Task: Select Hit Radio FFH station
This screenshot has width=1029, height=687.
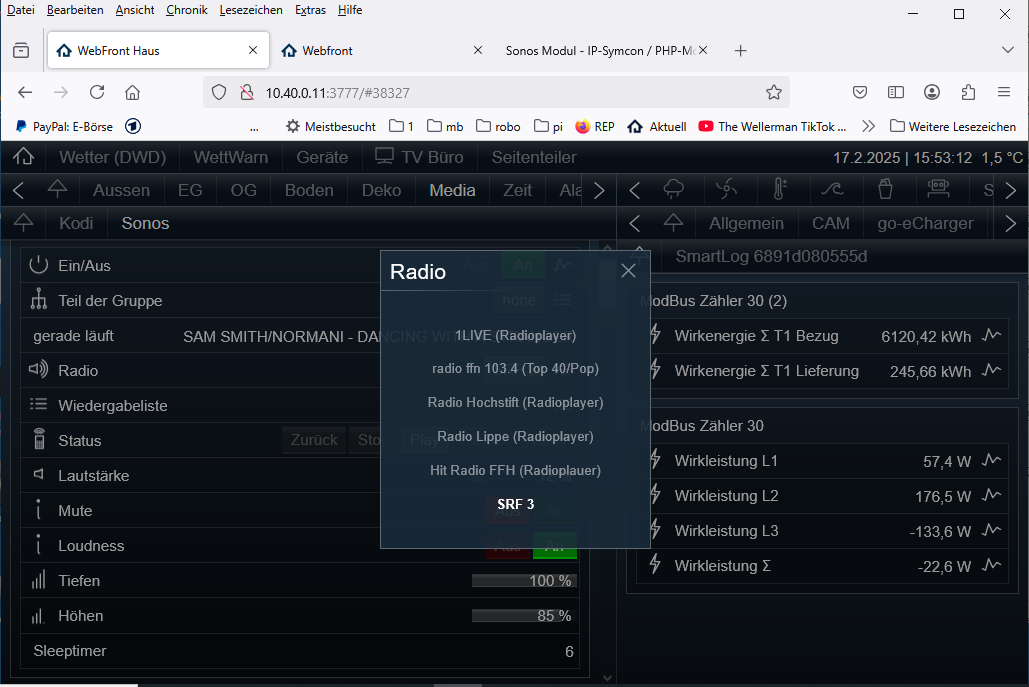Action: tap(515, 470)
